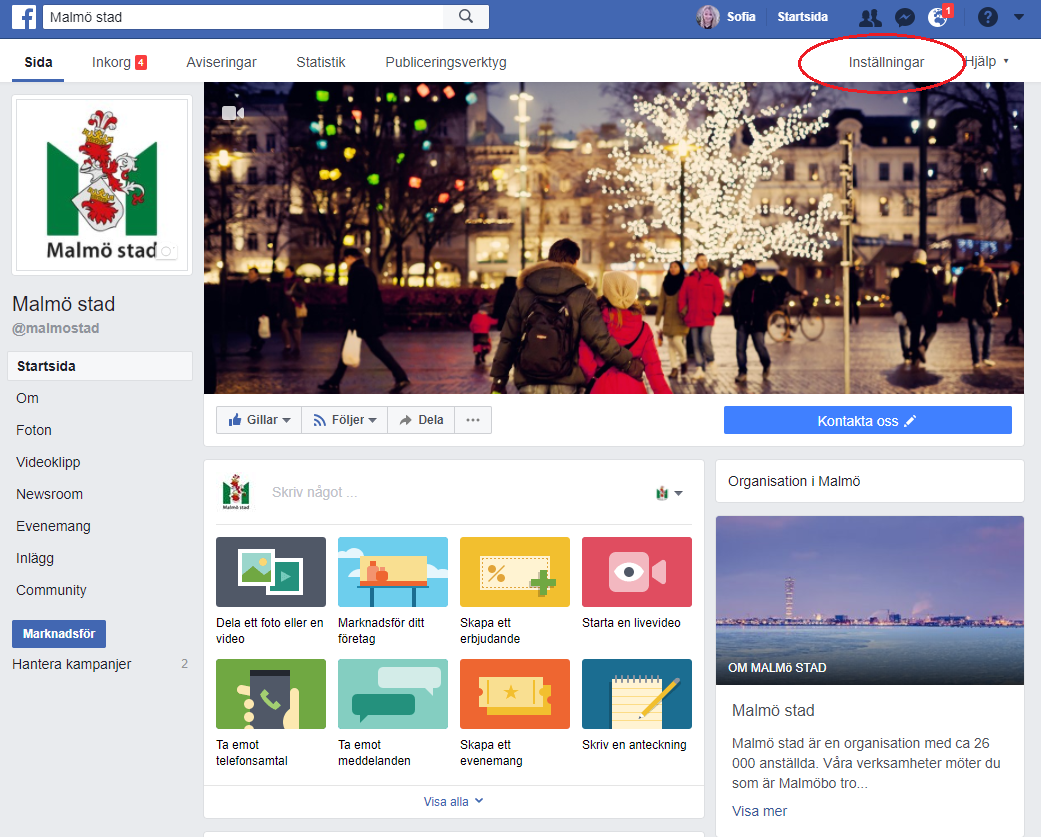The image size is (1041, 837).
Task: Open the Inkorg tab
Action: (119, 62)
